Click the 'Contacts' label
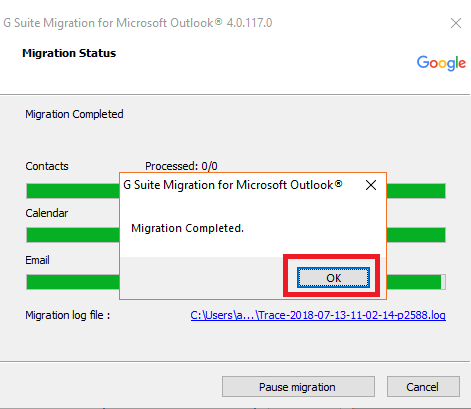 pyautogui.click(x=47, y=166)
